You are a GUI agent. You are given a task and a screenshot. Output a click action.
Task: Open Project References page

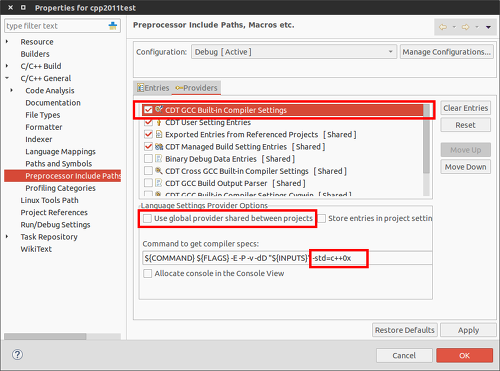coord(54,212)
